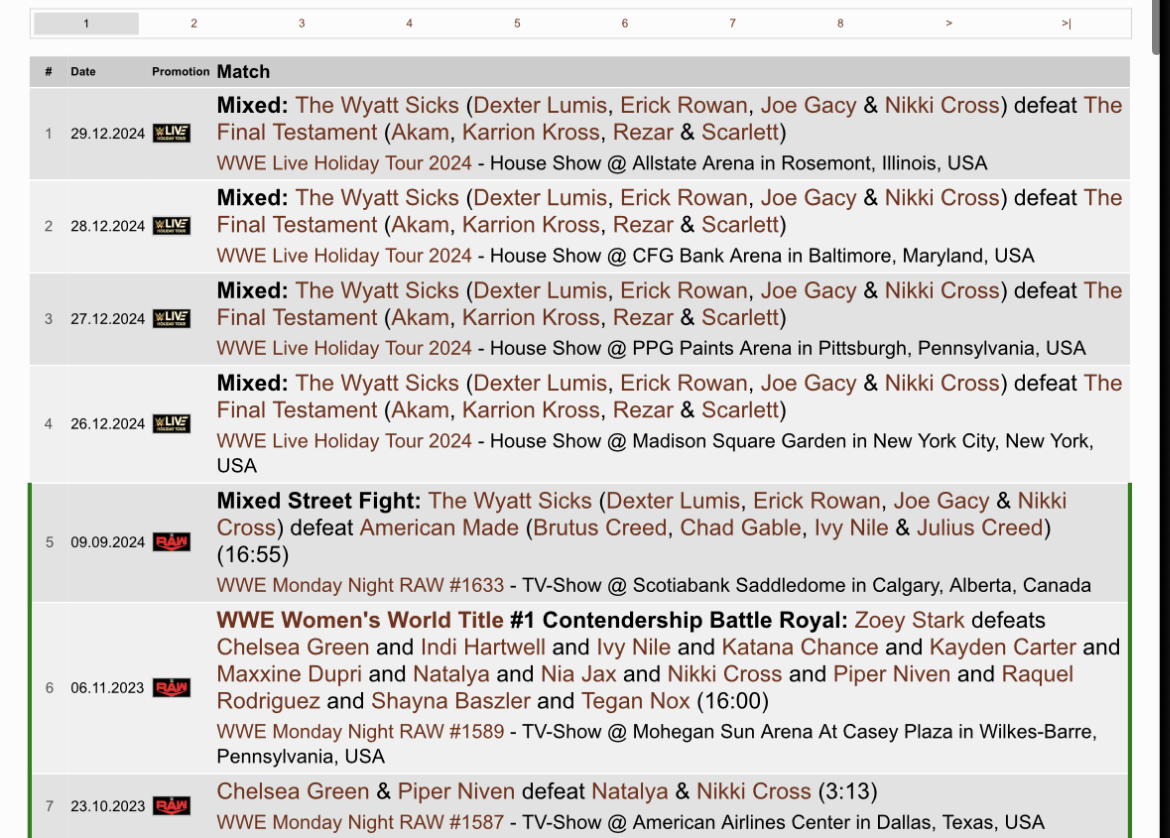Open Erick Rowan link in row 2

(x=683, y=198)
